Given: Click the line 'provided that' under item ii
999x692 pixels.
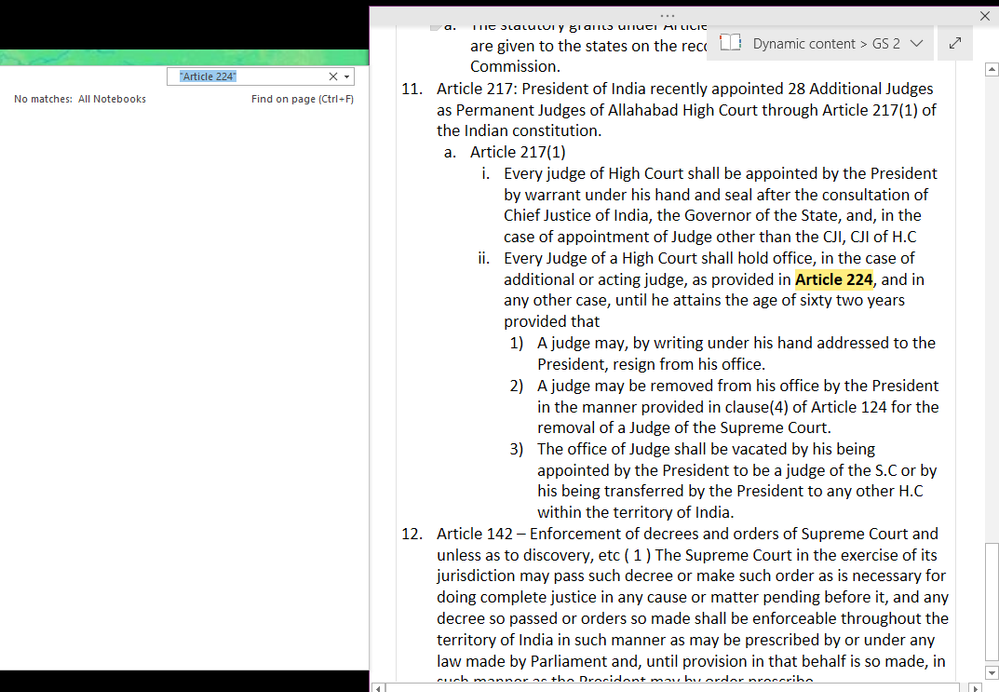Looking at the screenshot, I should 552,321.
